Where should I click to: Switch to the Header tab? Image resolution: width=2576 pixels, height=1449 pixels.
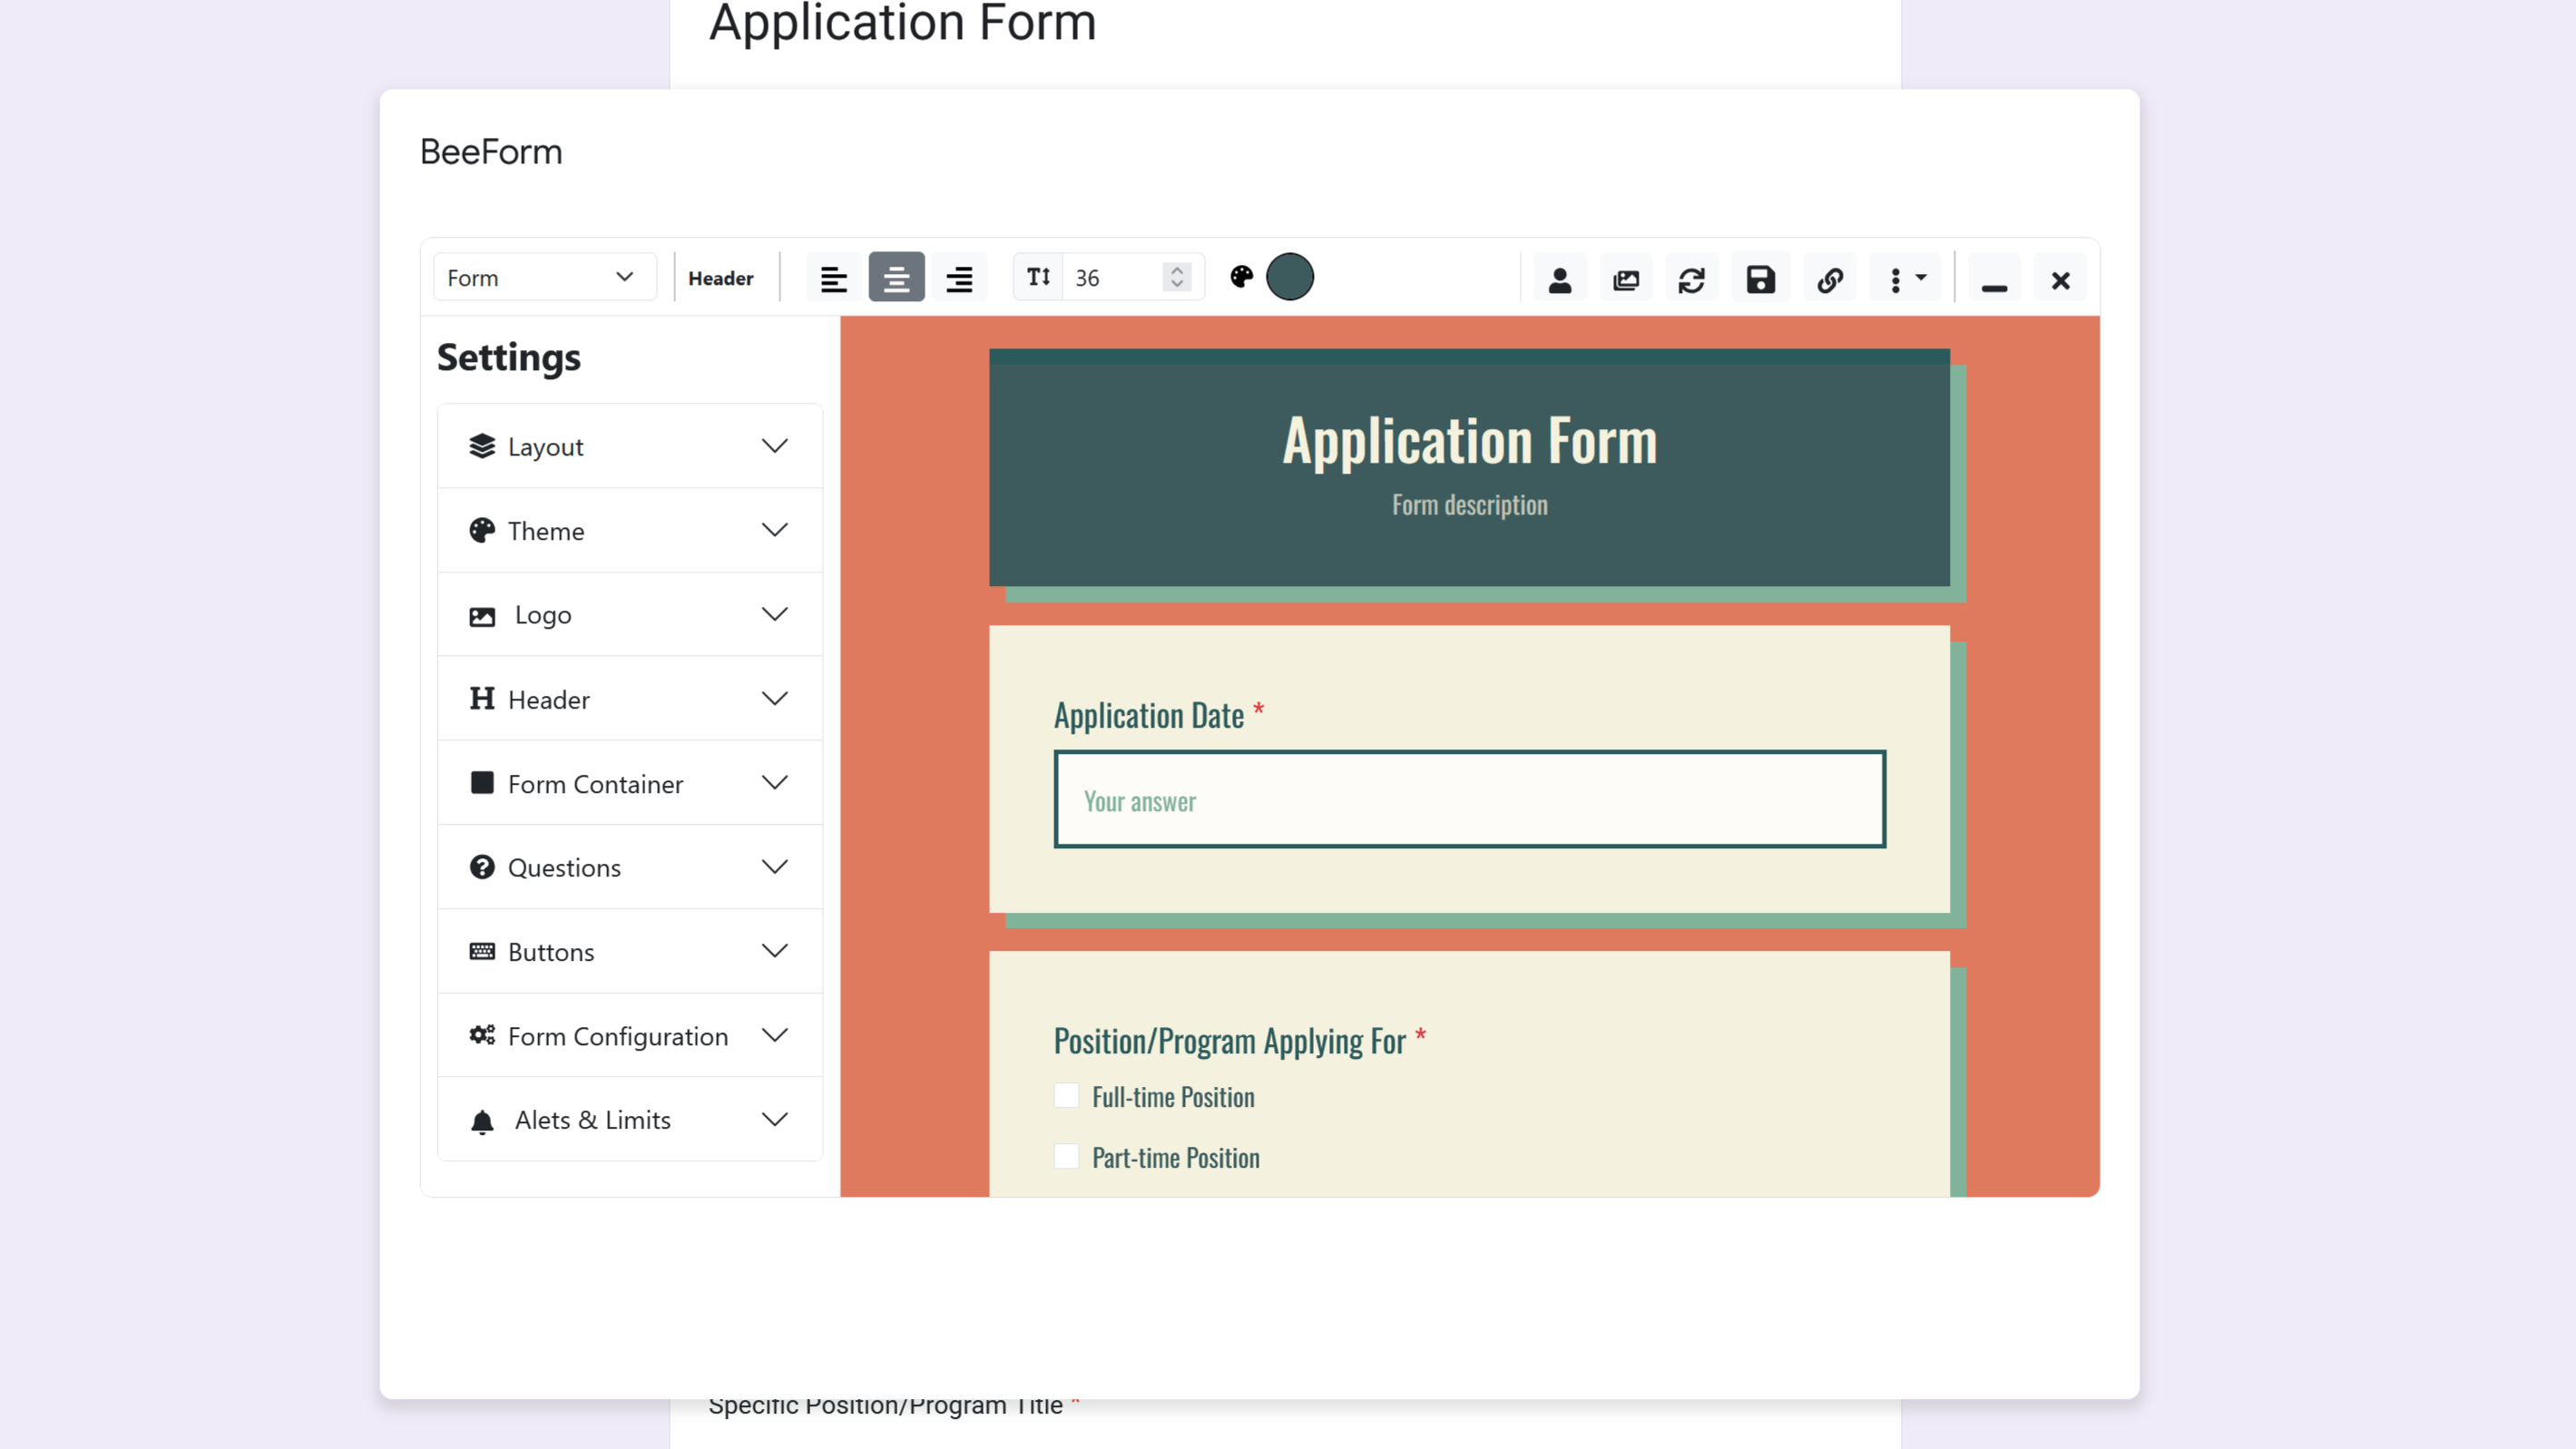coord(721,277)
